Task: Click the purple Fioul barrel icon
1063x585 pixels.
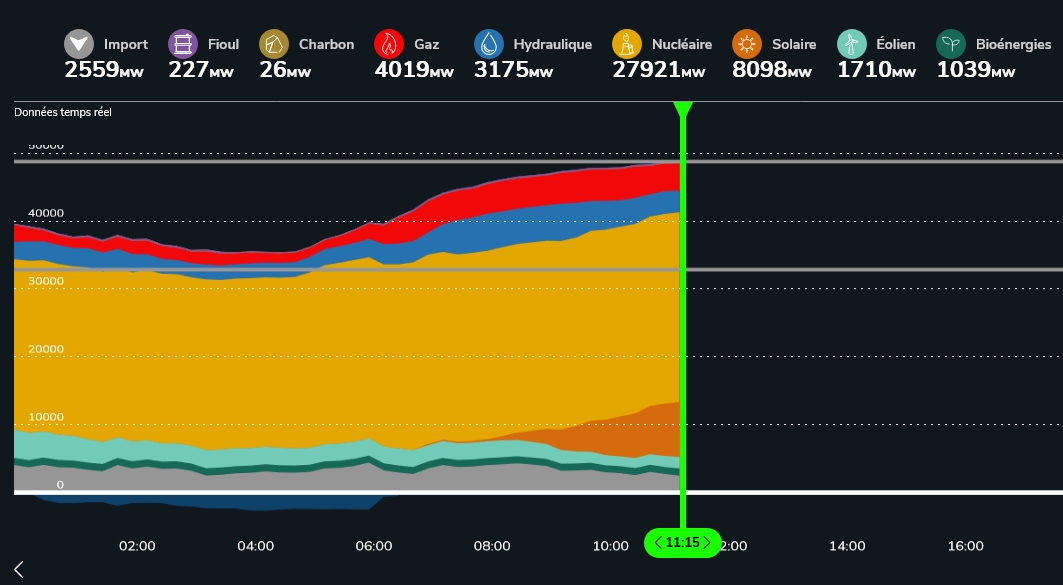Action: pyautogui.click(x=183, y=44)
